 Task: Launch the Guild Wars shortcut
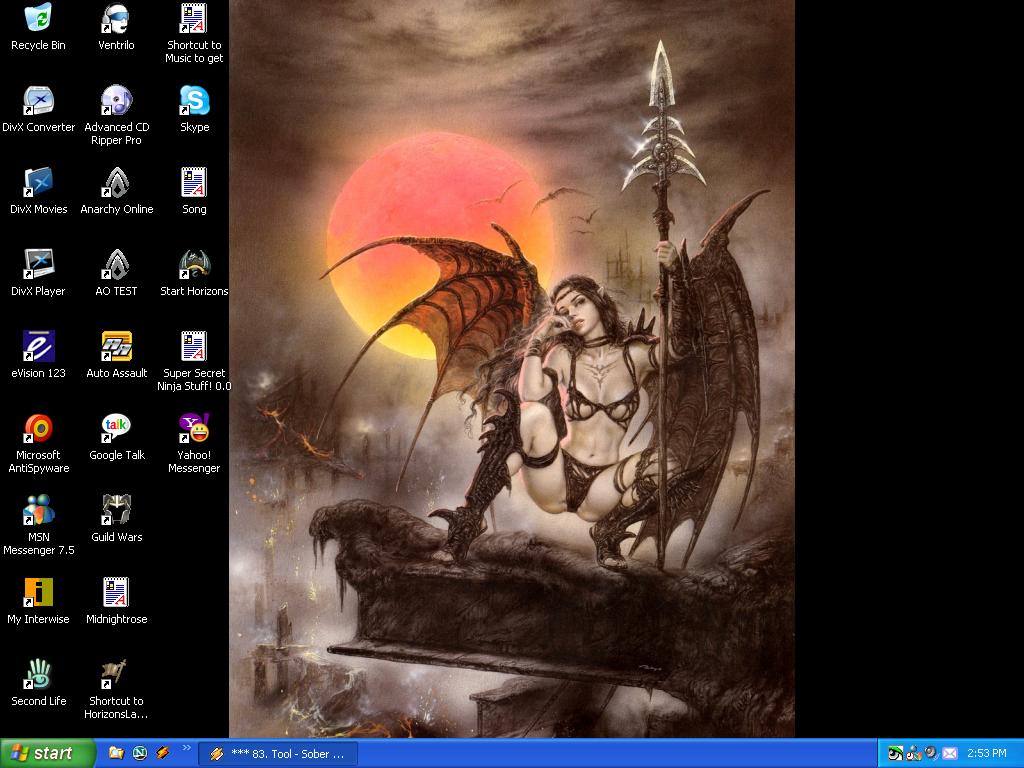tap(116, 511)
